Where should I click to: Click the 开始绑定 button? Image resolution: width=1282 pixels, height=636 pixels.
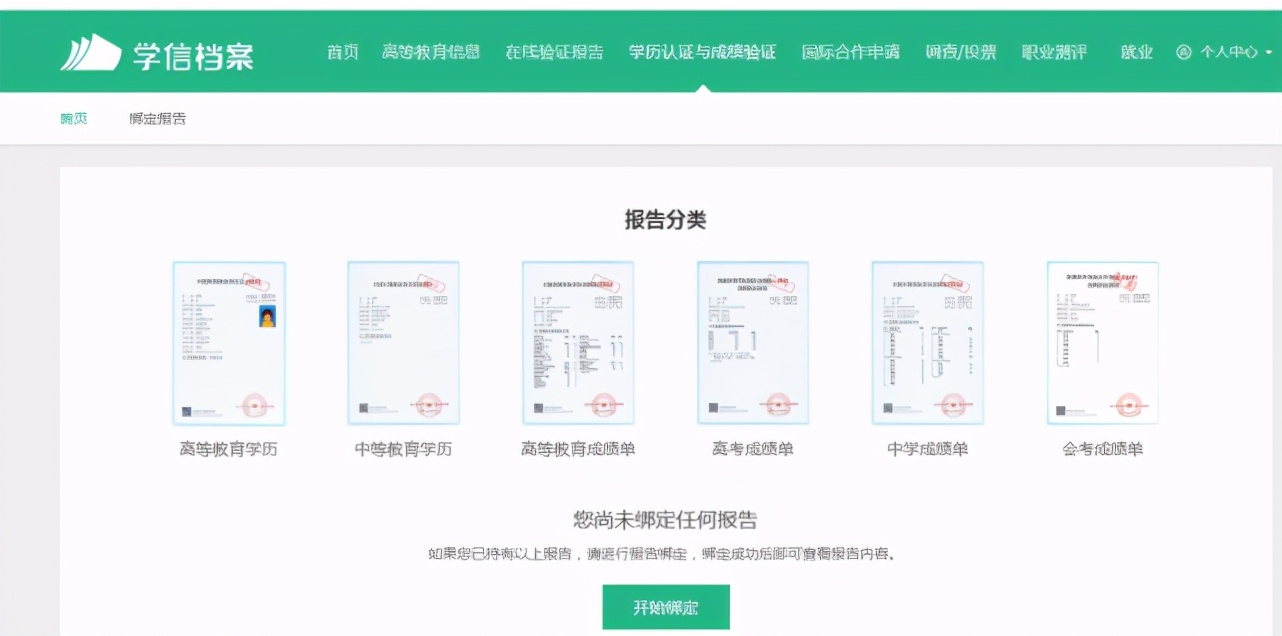tap(665, 607)
